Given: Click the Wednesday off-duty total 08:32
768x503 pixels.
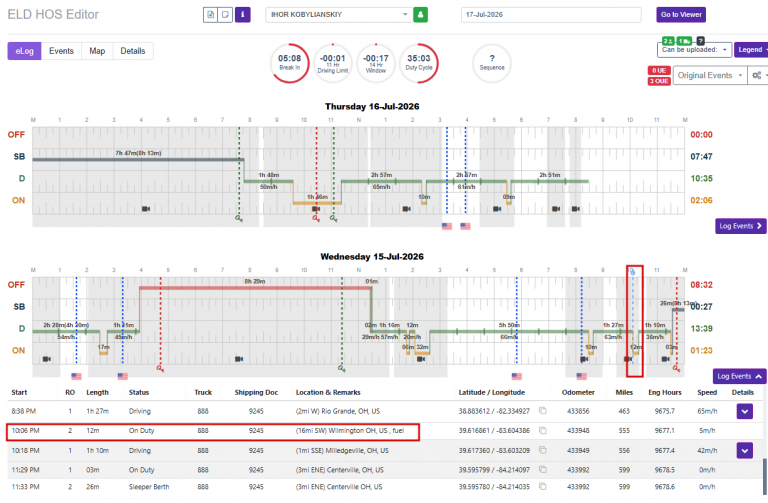Looking at the screenshot, I should pyautogui.click(x=701, y=285).
